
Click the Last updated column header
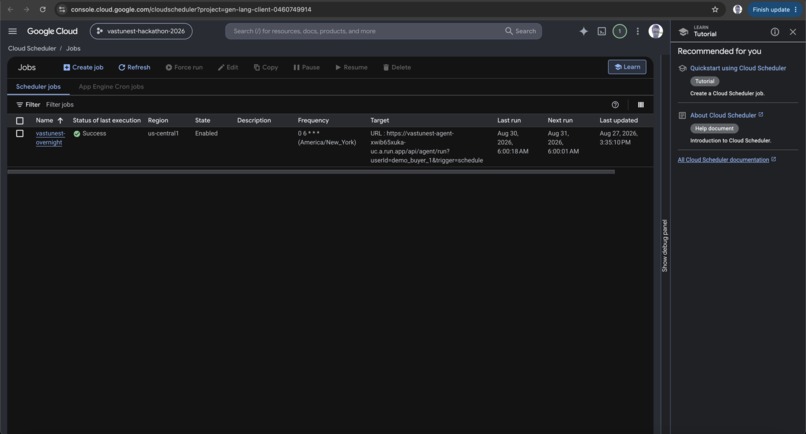click(x=618, y=120)
